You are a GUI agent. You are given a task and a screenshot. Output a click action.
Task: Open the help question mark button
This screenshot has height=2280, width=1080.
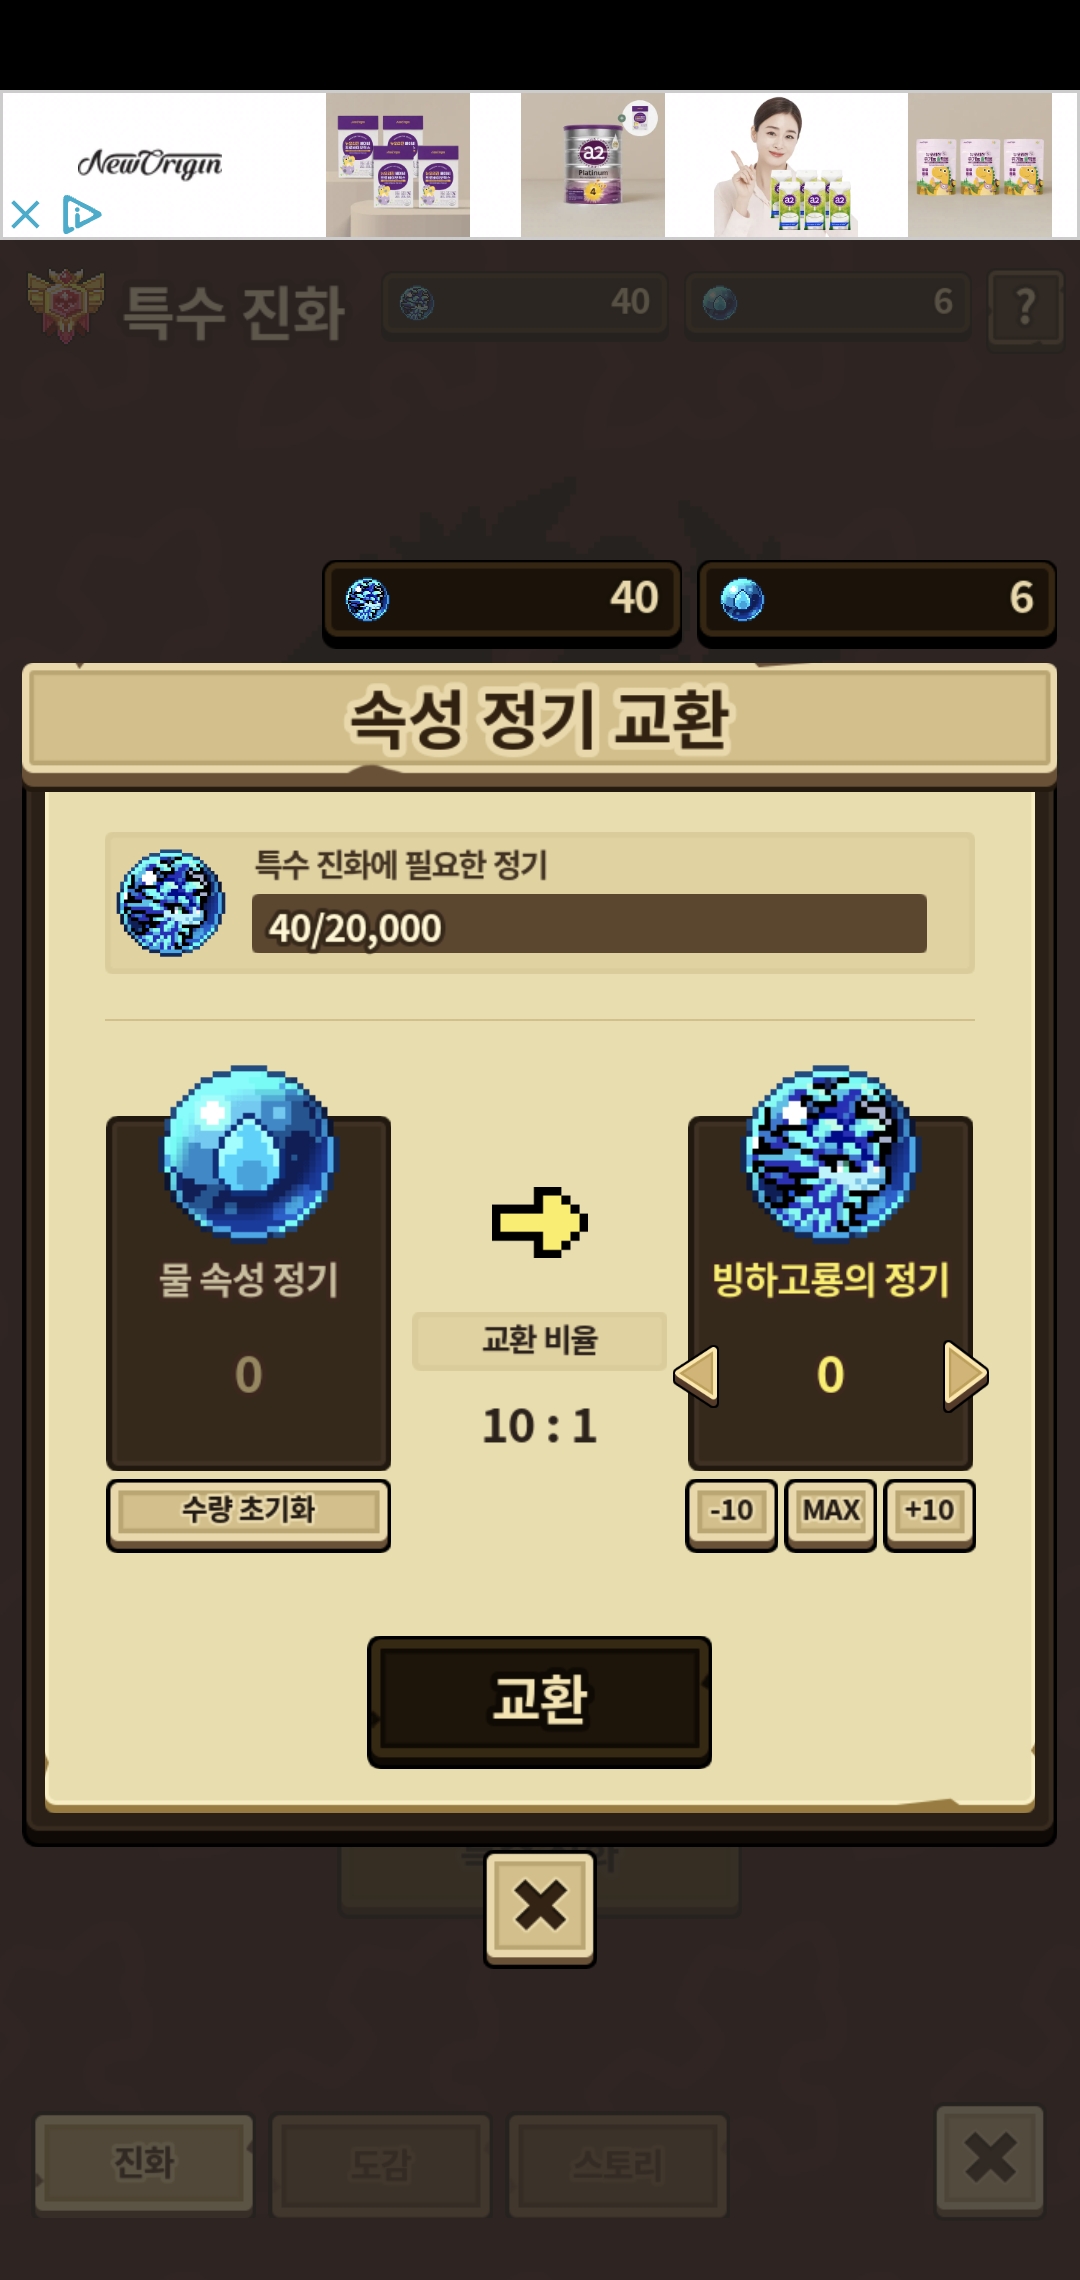tap(1025, 308)
